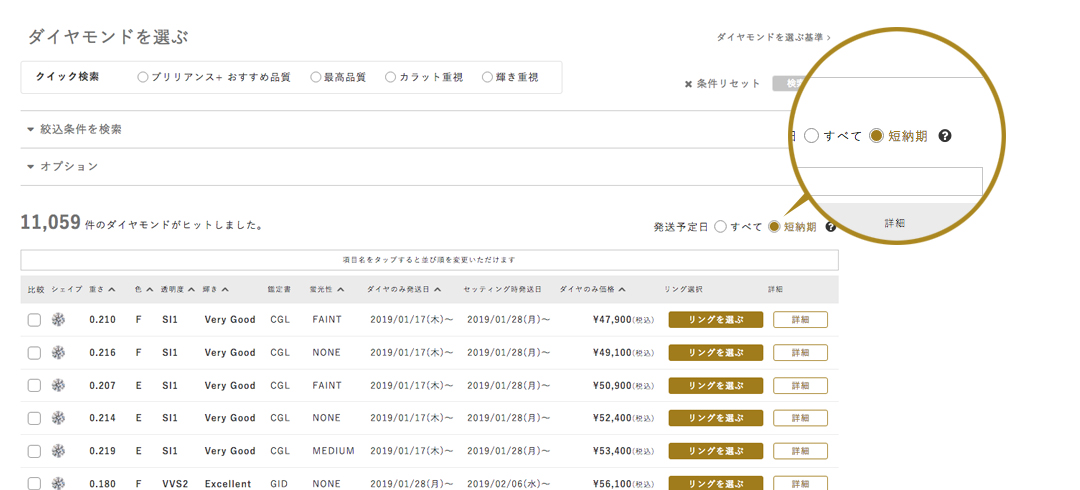Click the 0.180 weight value
Image resolution: width=1080 pixels, height=490 pixels.
click(103, 484)
